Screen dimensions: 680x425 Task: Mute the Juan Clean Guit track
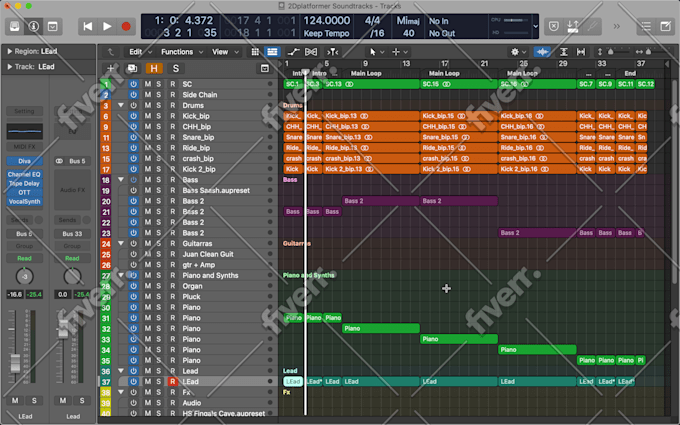pos(148,254)
